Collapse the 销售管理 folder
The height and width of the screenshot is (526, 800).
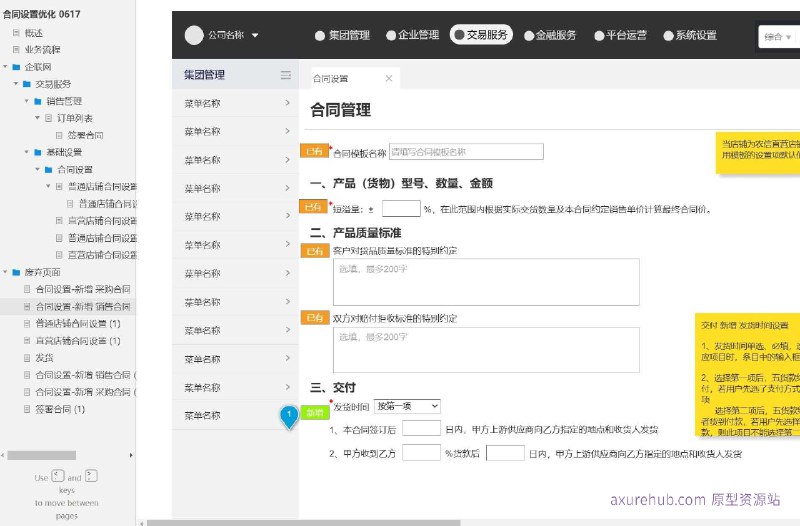(27, 101)
